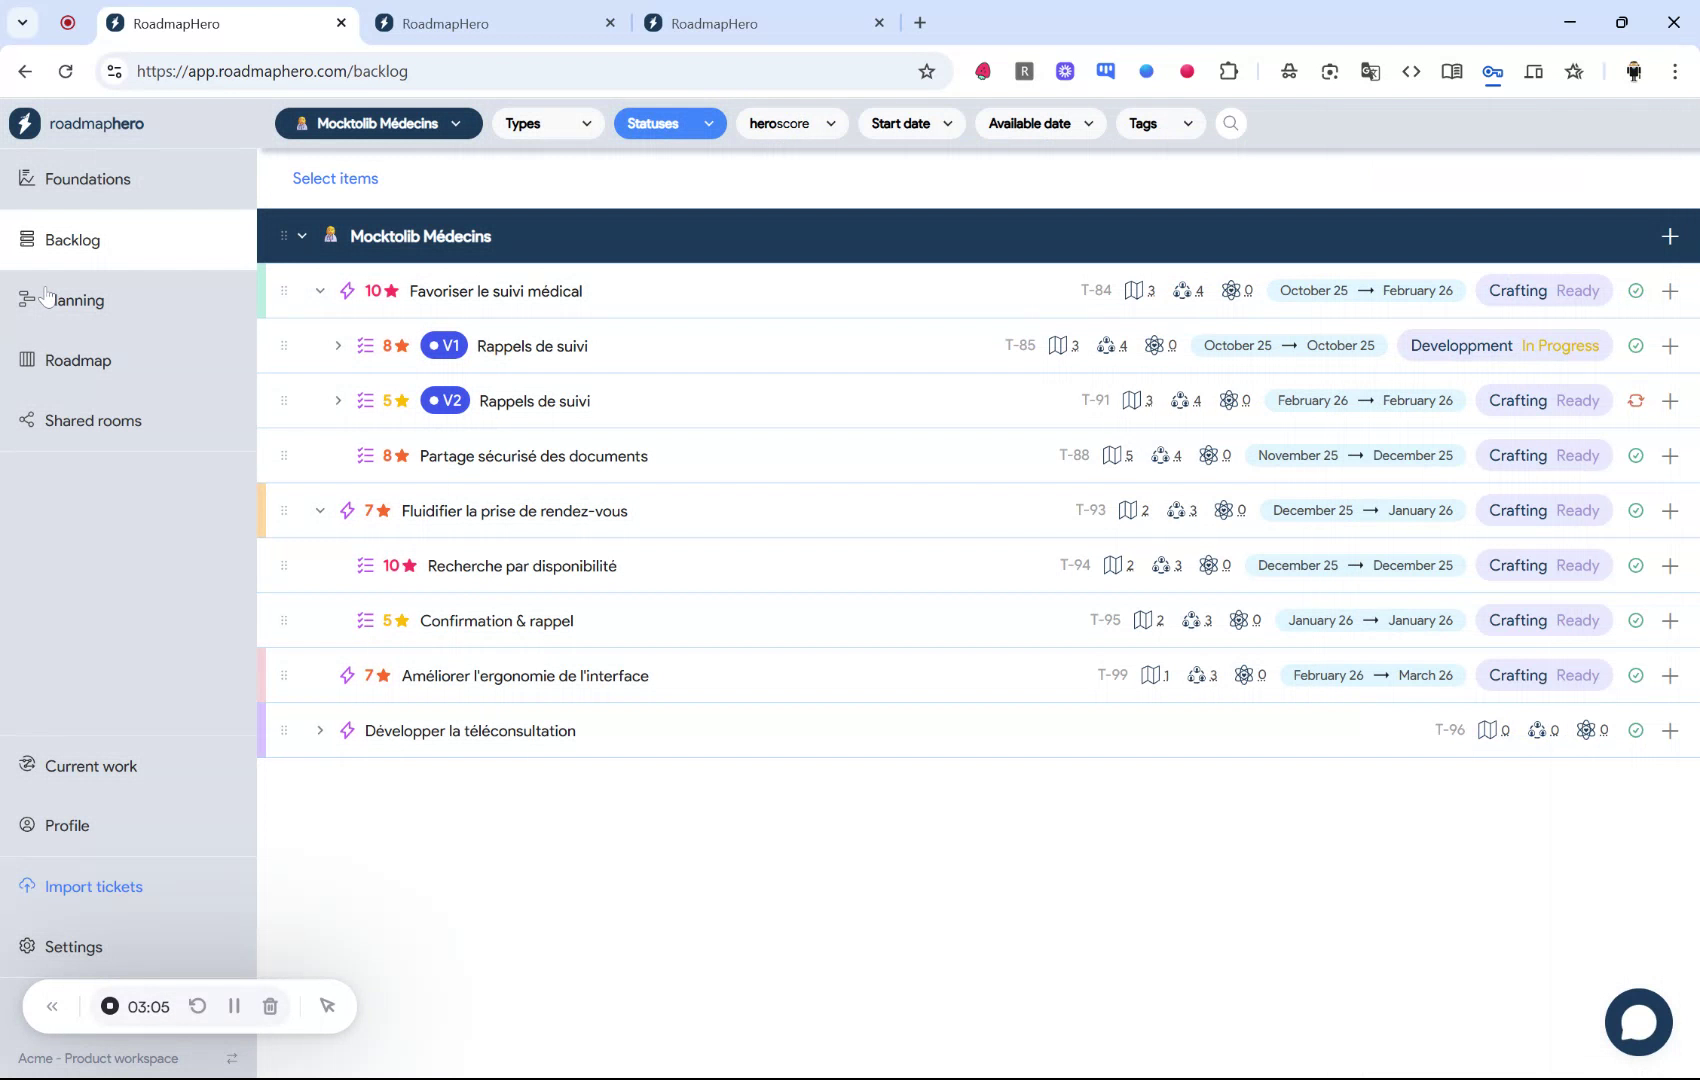This screenshot has width=1700, height=1080.
Task: Mark 'Favoriser le suivi médical' as complete
Action: [x=1636, y=290]
